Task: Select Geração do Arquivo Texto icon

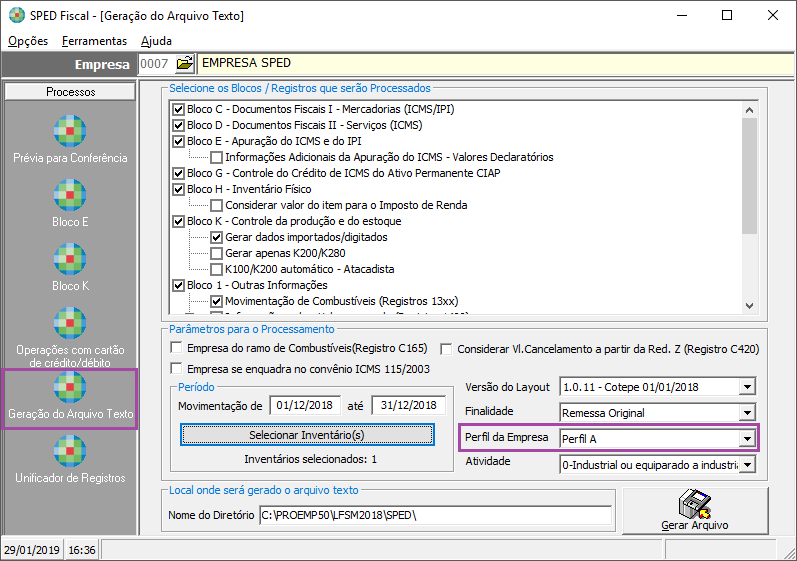Action: [70, 388]
